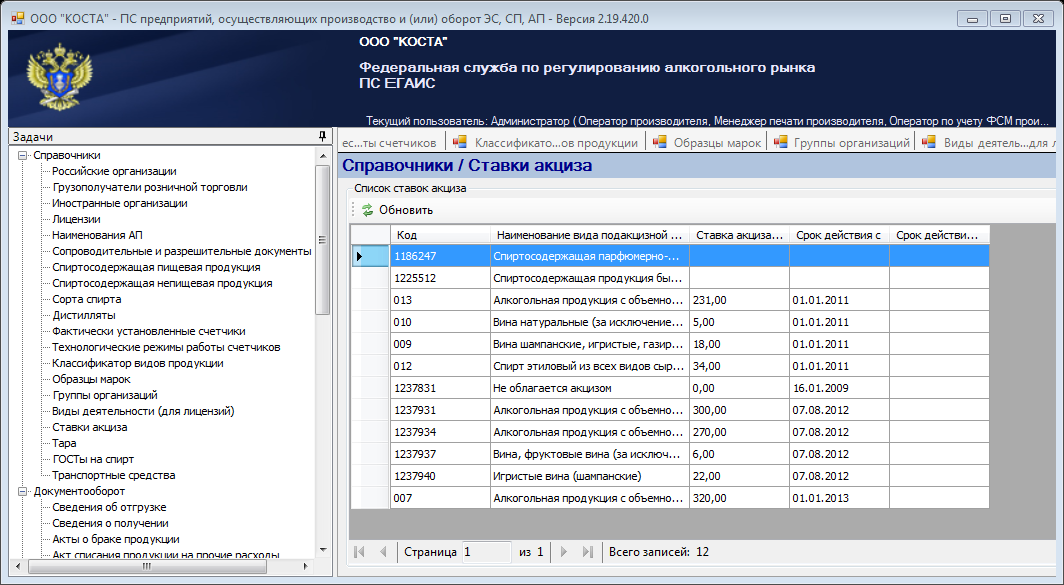Screen dimensions: 1064x585
Task: Click icon on Группы организаций tab
Action: tap(780, 142)
